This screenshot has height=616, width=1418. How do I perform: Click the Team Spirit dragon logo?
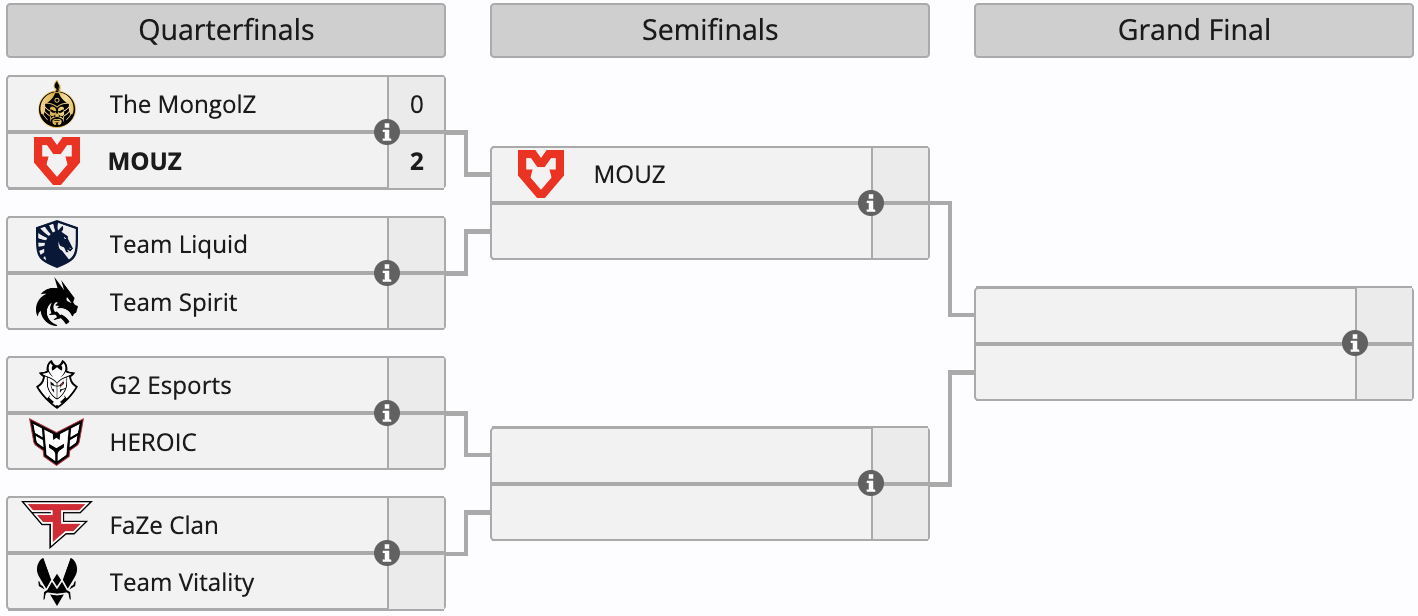click(x=57, y=302)
